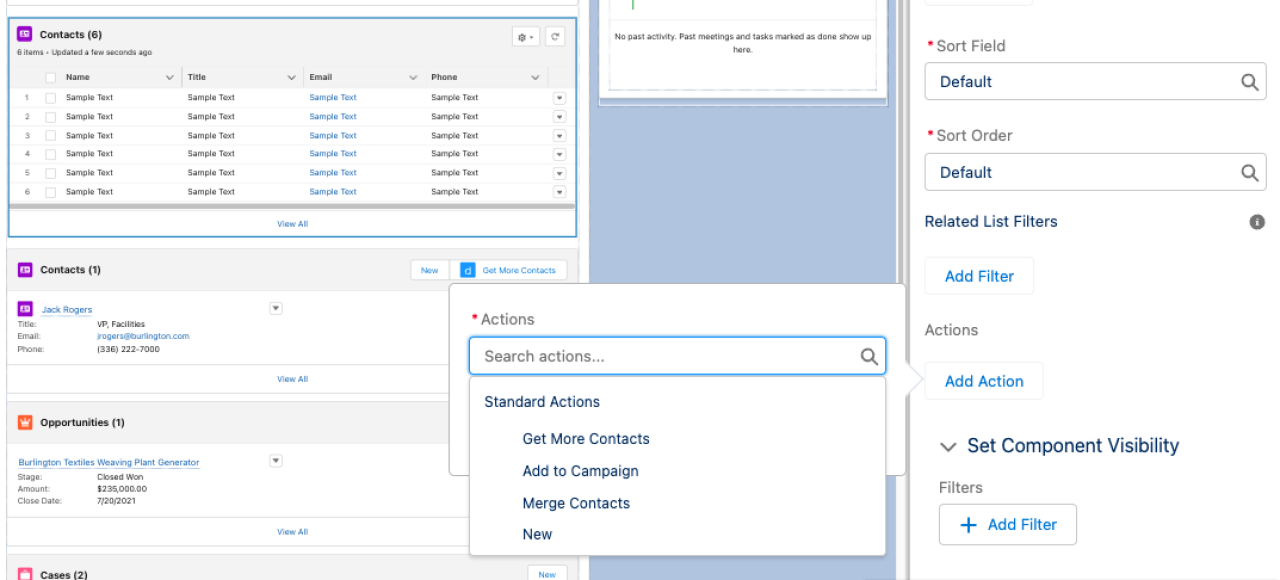Open row 1 actions dropdown arrow
This screenshot has height=580, width=1280.
click(559, 98)
